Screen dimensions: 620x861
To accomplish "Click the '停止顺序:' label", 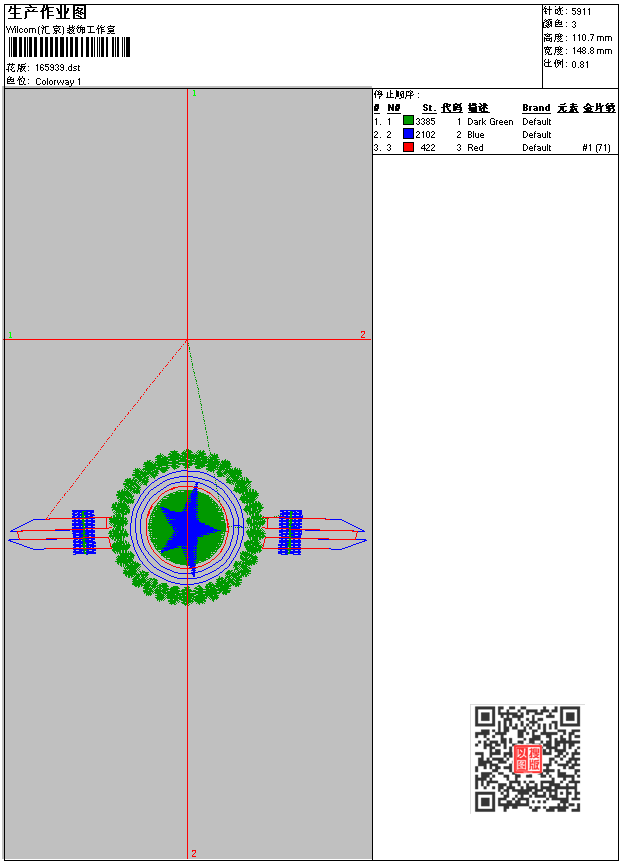I will (x=396, y=95).
